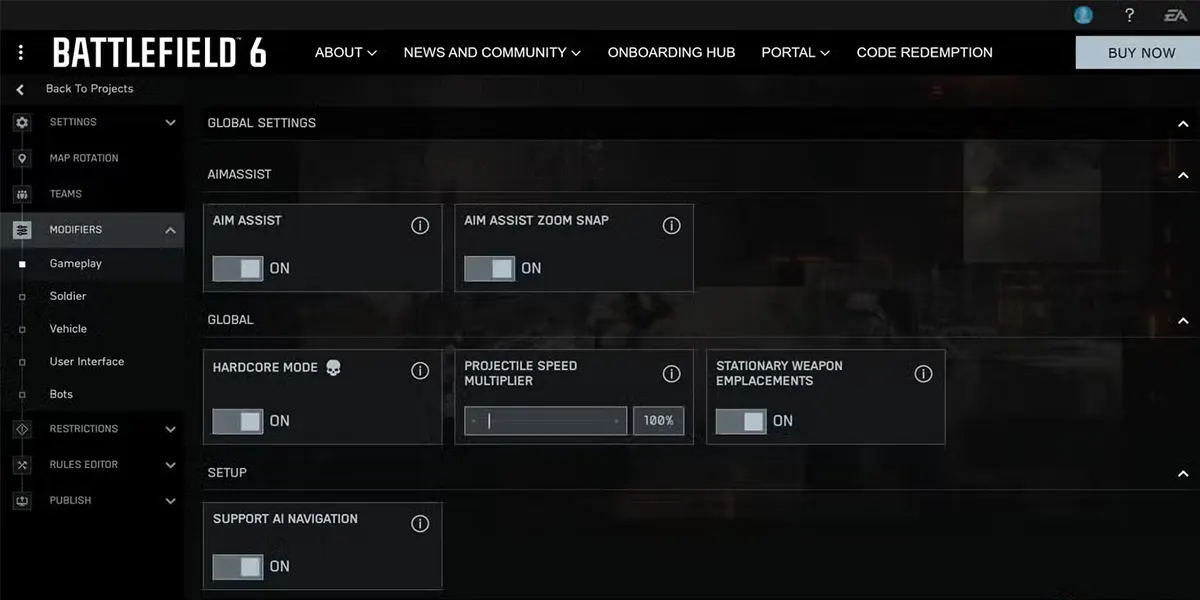The height and width of the screenshot is (600, 1200).
Task: Toggle the Aim Assist switch
Action: click(x=238, y=268)
